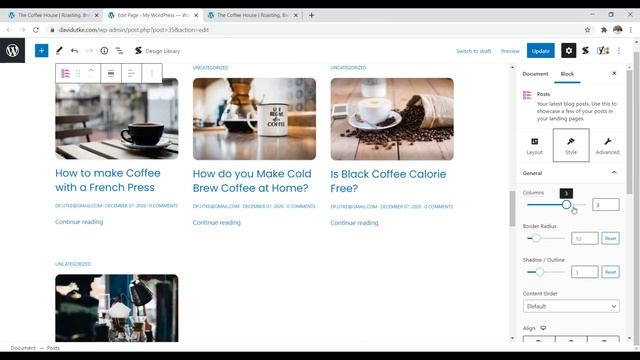Close the settings sidebar

click(614, 73)
